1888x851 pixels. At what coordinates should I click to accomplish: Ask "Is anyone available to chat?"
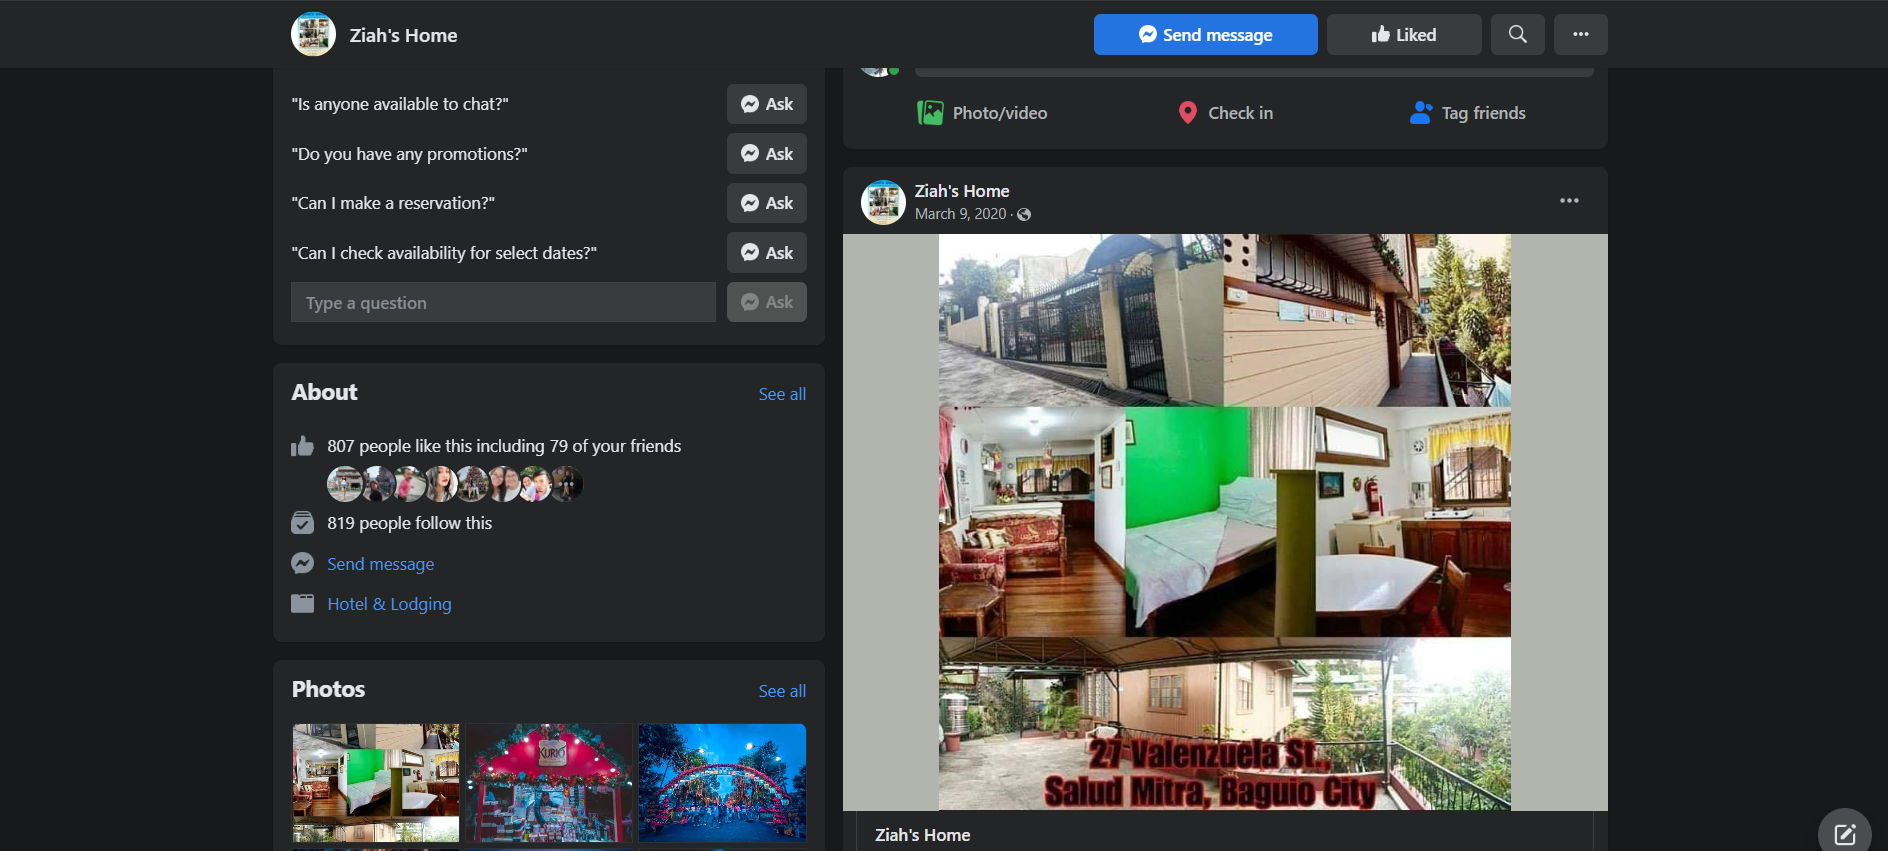point(766,104)
